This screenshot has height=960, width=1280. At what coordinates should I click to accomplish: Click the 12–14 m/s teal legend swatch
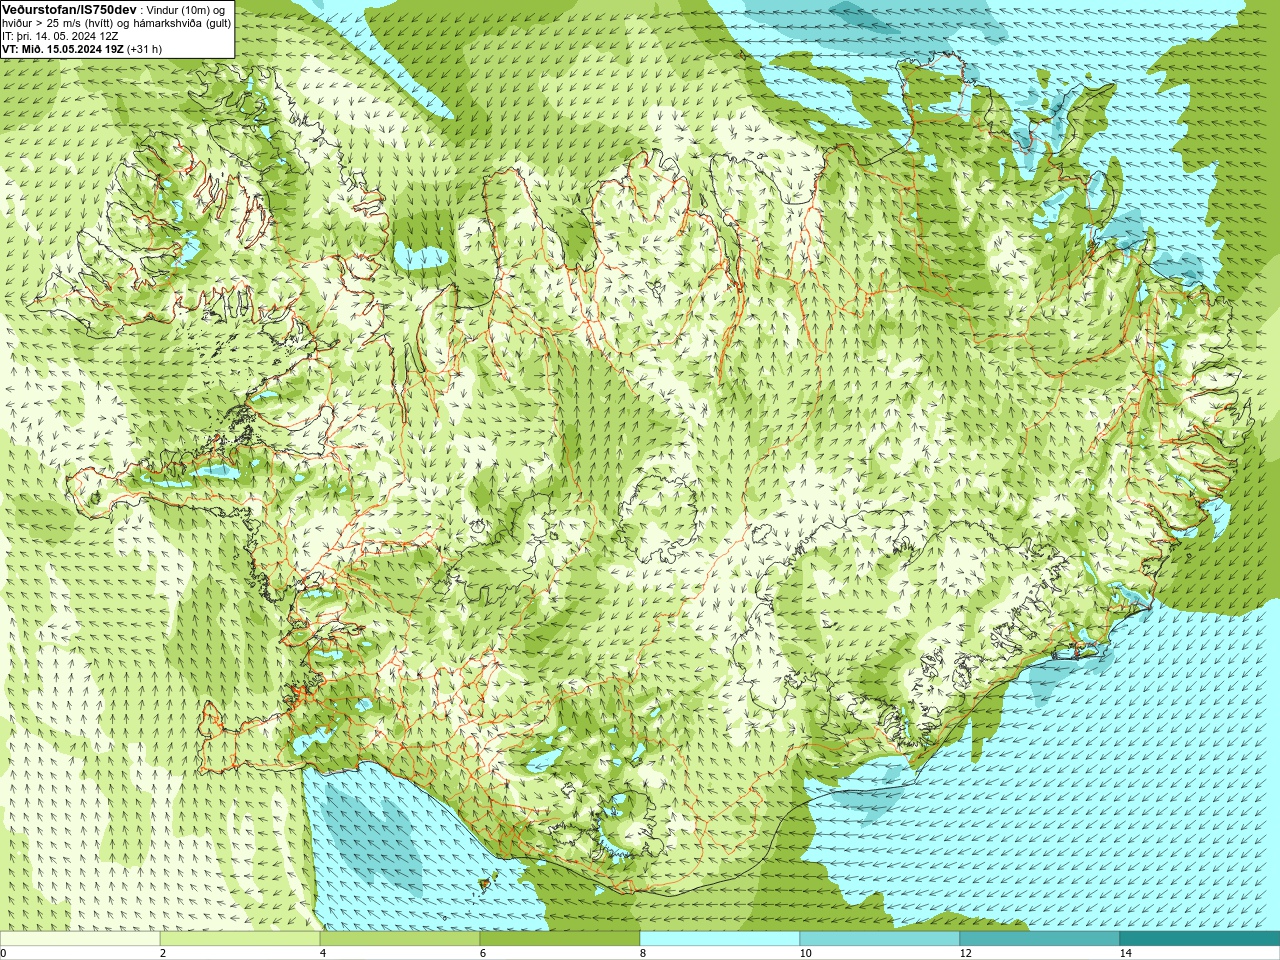(1040, 938)
